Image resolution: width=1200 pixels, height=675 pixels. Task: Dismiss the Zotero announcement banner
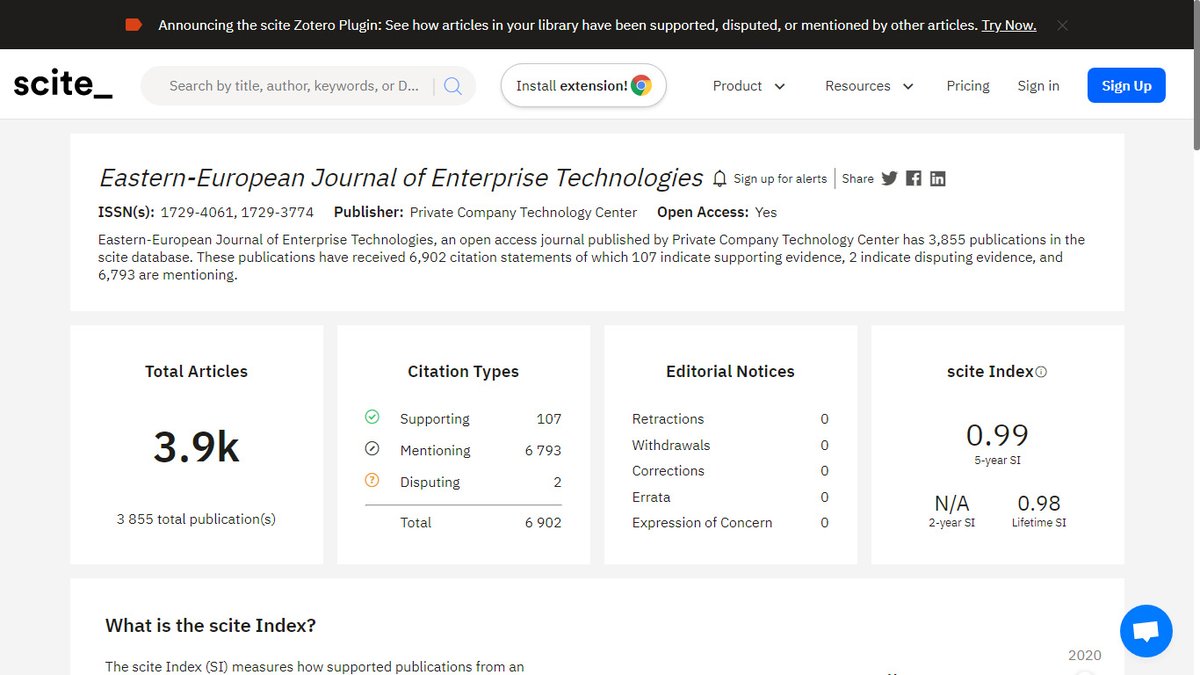pos(1062,25)
